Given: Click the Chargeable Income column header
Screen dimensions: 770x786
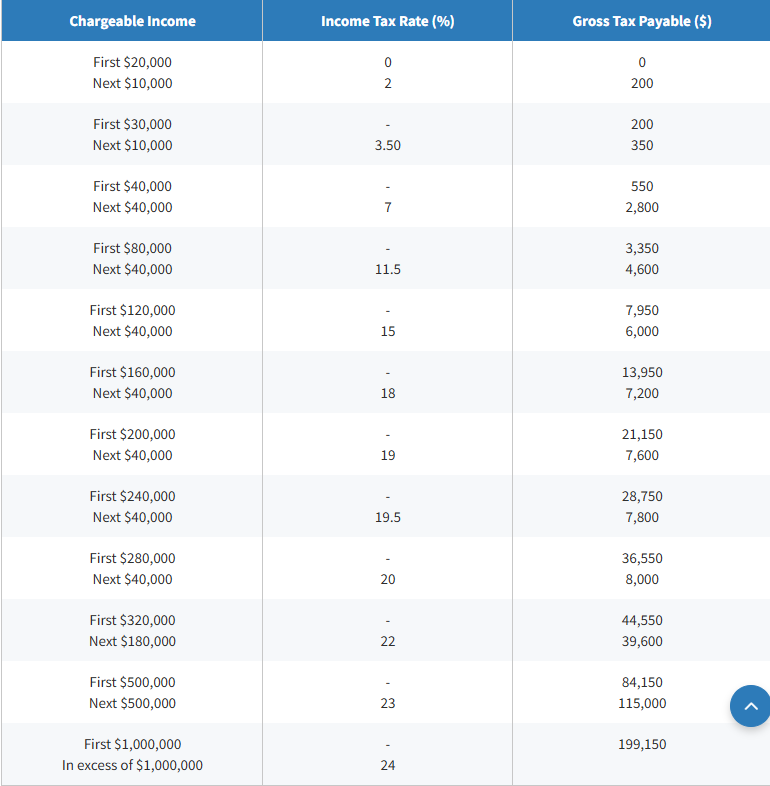Looking at the screenshot, I should (x=132, y=21).
